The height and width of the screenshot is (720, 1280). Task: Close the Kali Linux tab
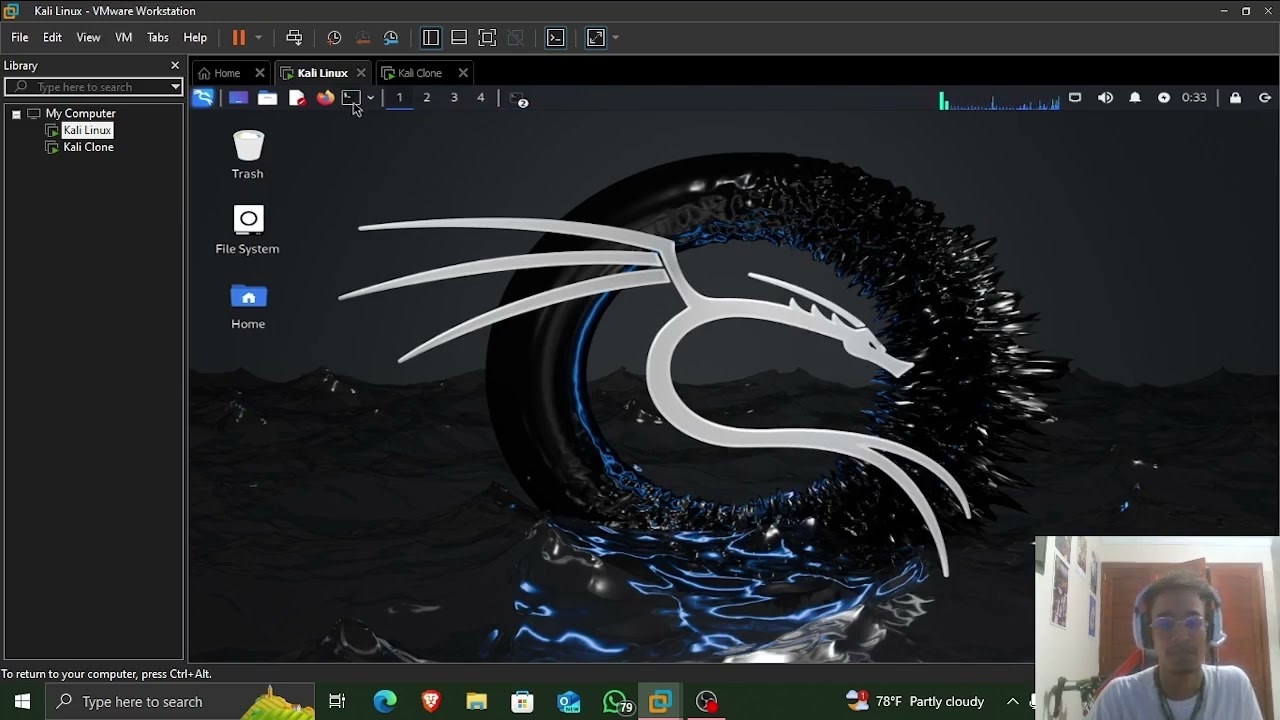coord(361,73)
